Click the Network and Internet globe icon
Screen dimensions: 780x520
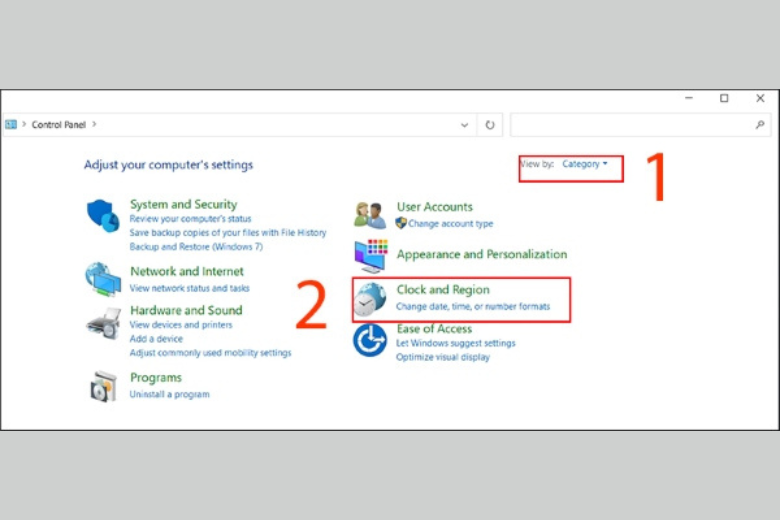103,279
